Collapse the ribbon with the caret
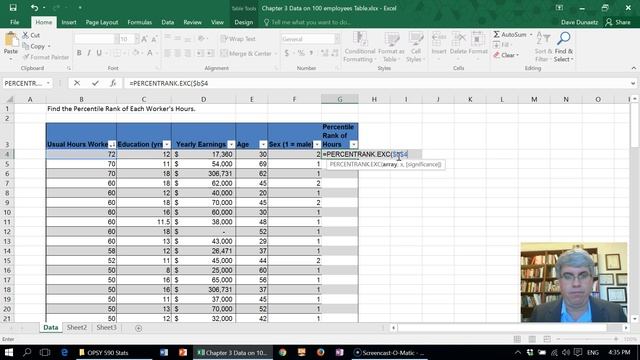This screenshot has height=360, width=640. coord(633,68)
